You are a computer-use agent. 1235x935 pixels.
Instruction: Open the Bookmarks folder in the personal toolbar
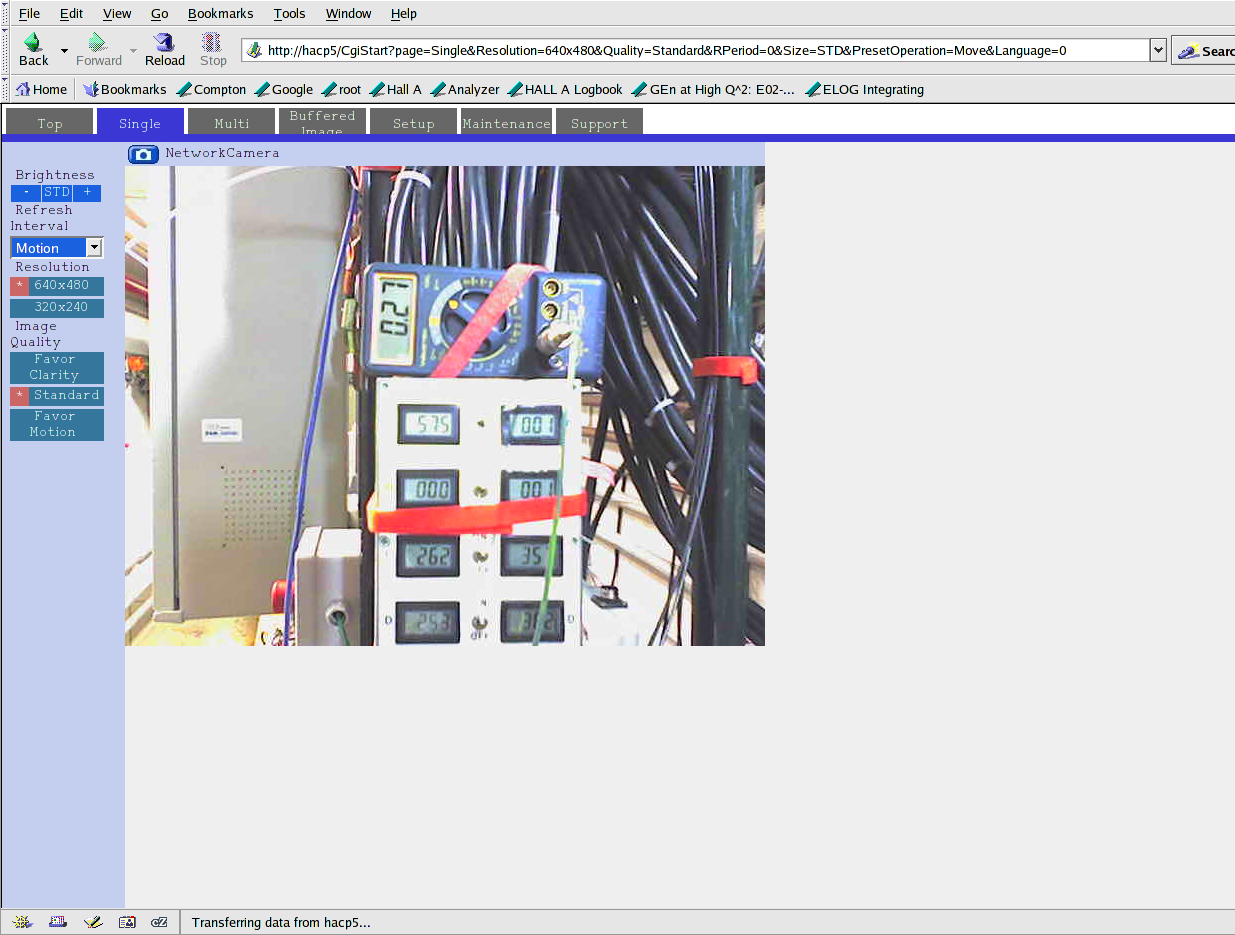124,89
